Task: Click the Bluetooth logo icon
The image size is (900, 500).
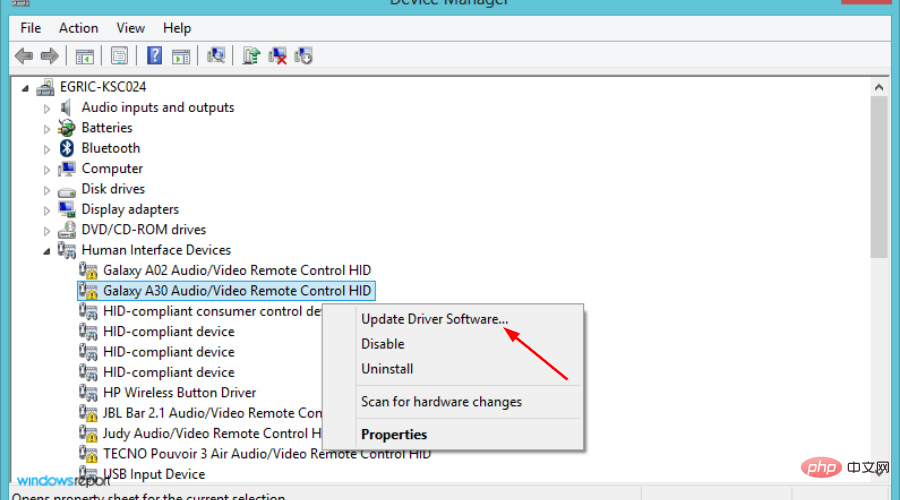Action: [x=67, y=148]
